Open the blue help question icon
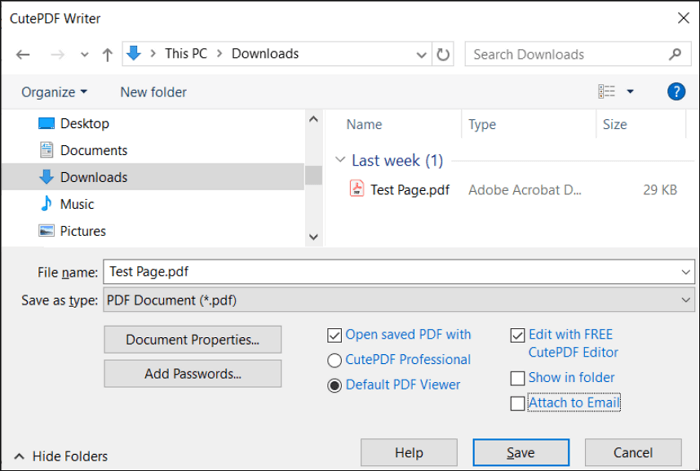Screen dimensions: 700x471 [676, 92]
